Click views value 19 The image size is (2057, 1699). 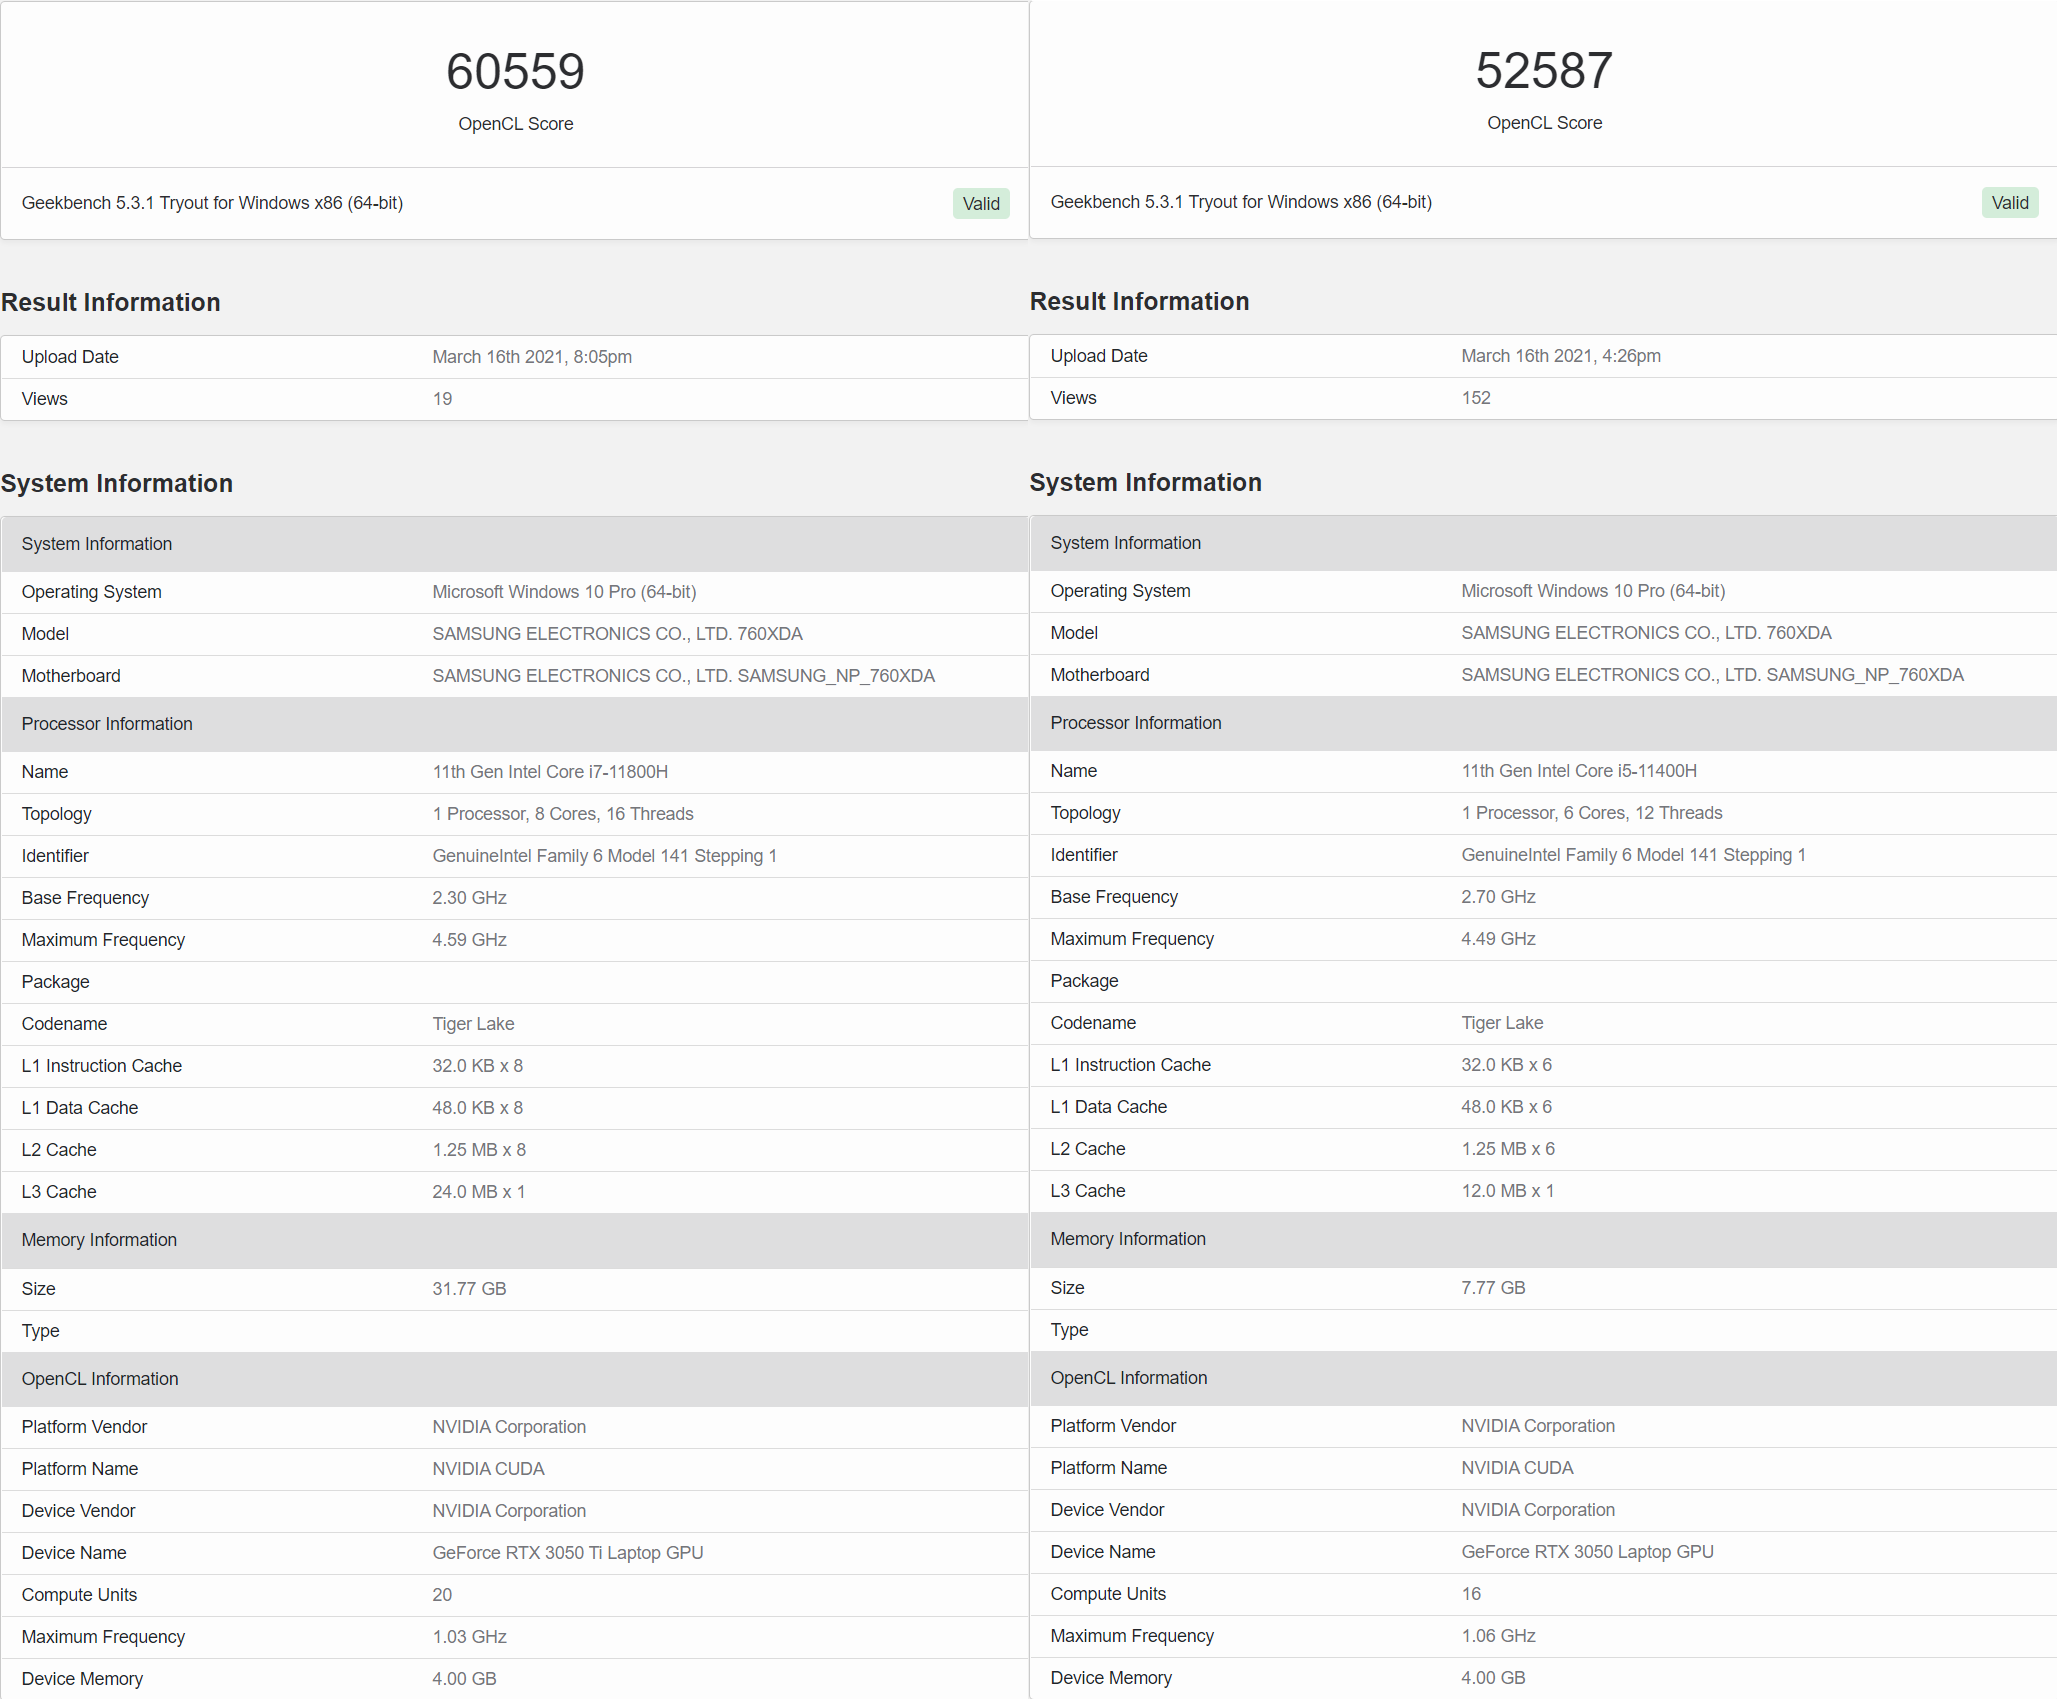442,399
